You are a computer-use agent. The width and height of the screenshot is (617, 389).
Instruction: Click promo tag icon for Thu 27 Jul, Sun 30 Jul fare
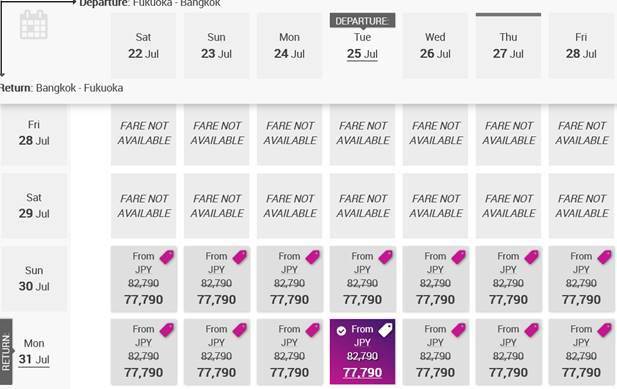[532, 257]
